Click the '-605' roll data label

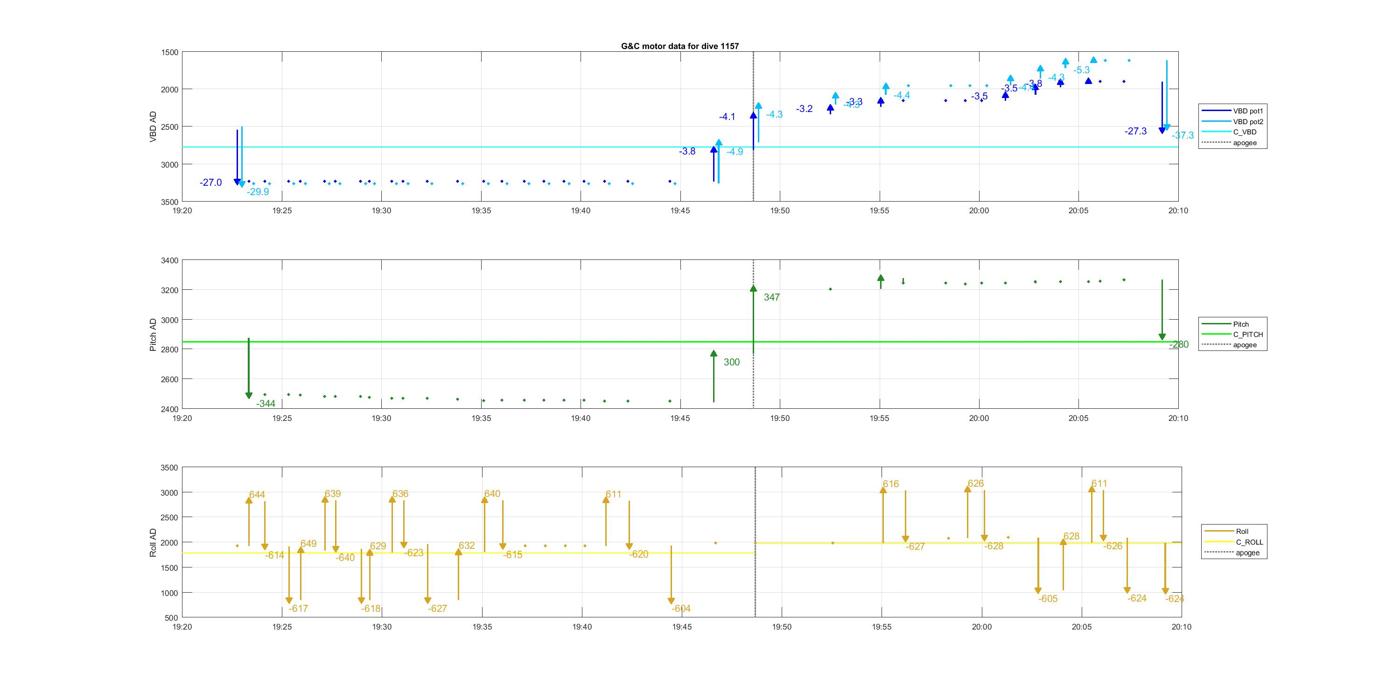tap(1047, 598)
